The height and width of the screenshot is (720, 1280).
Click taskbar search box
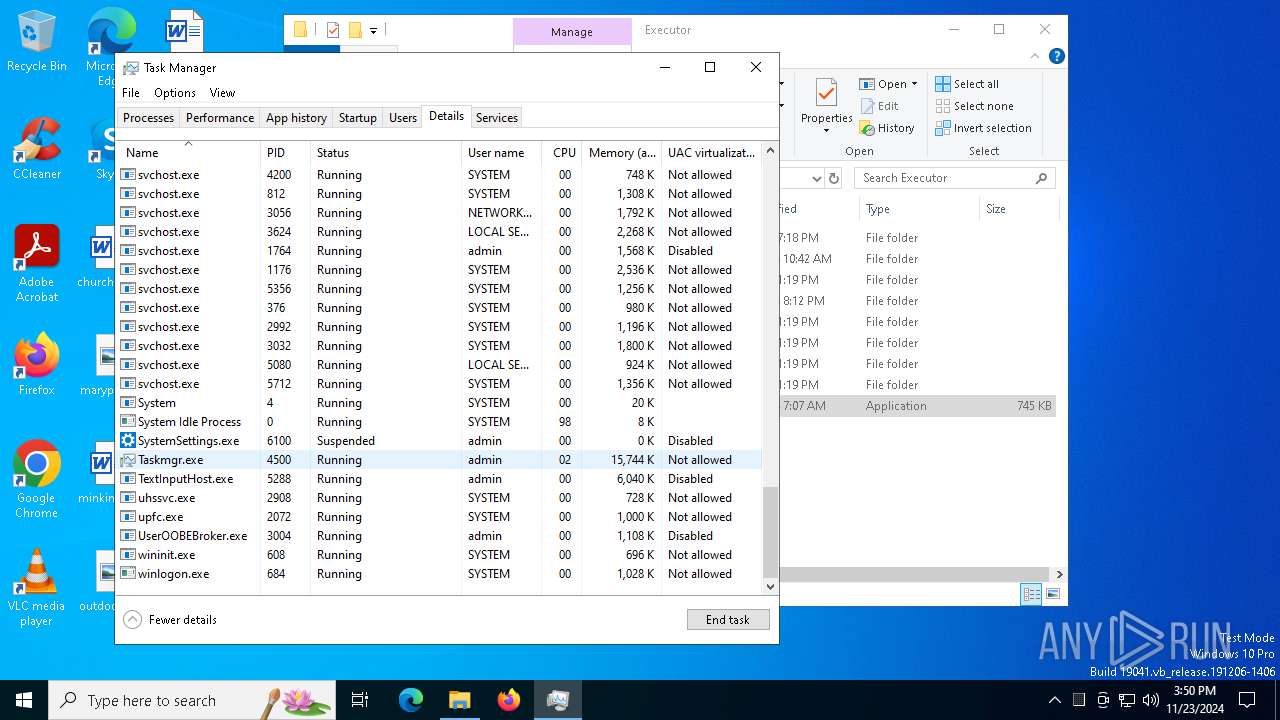coord(192,700)
